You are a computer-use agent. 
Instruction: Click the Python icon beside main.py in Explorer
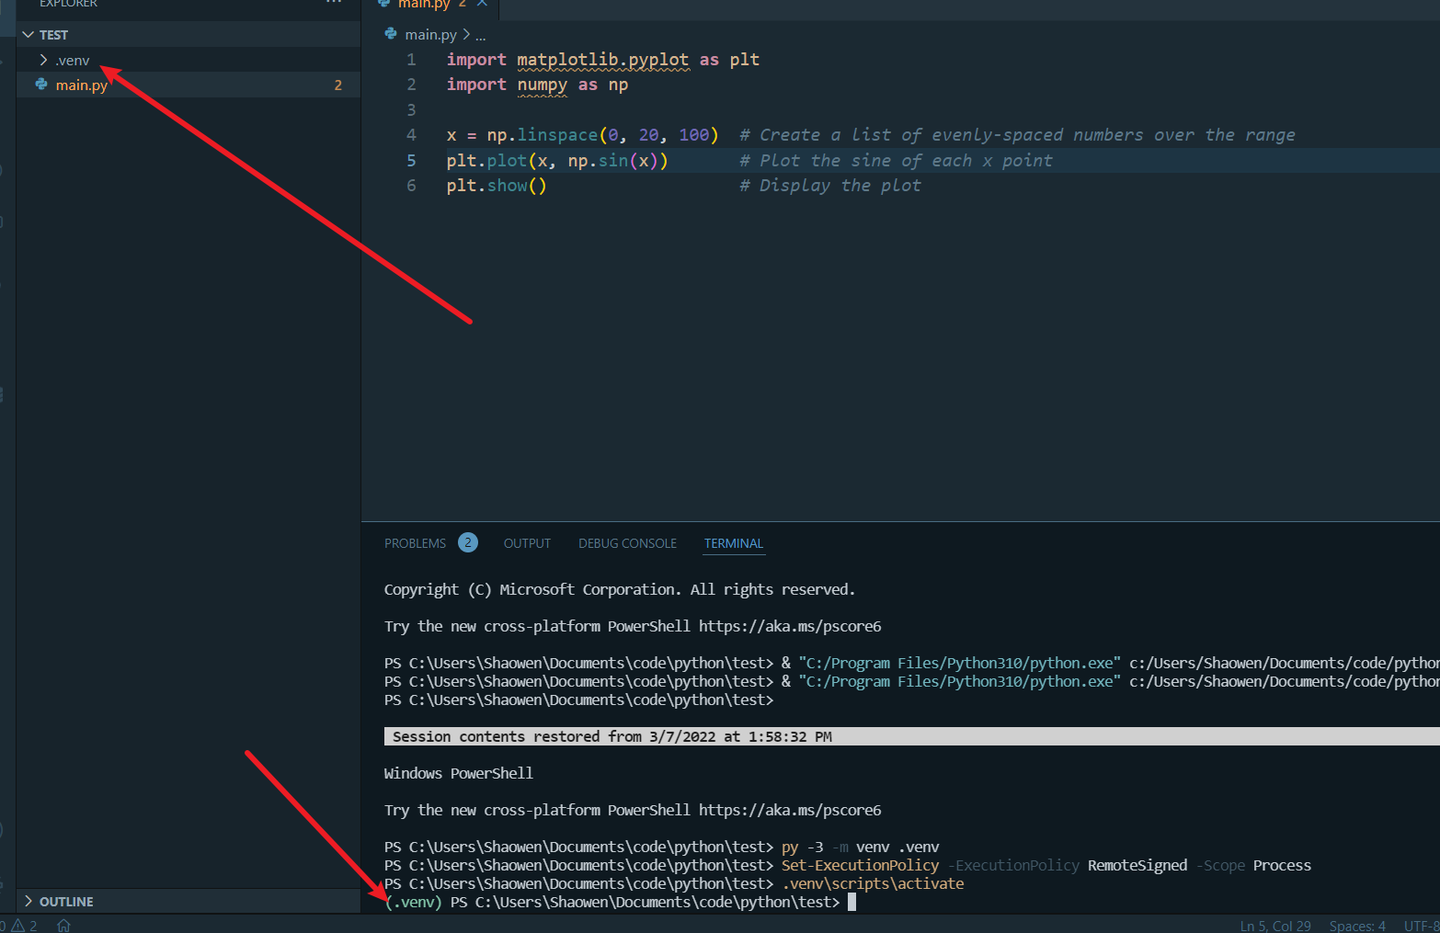tap(40, 85)
